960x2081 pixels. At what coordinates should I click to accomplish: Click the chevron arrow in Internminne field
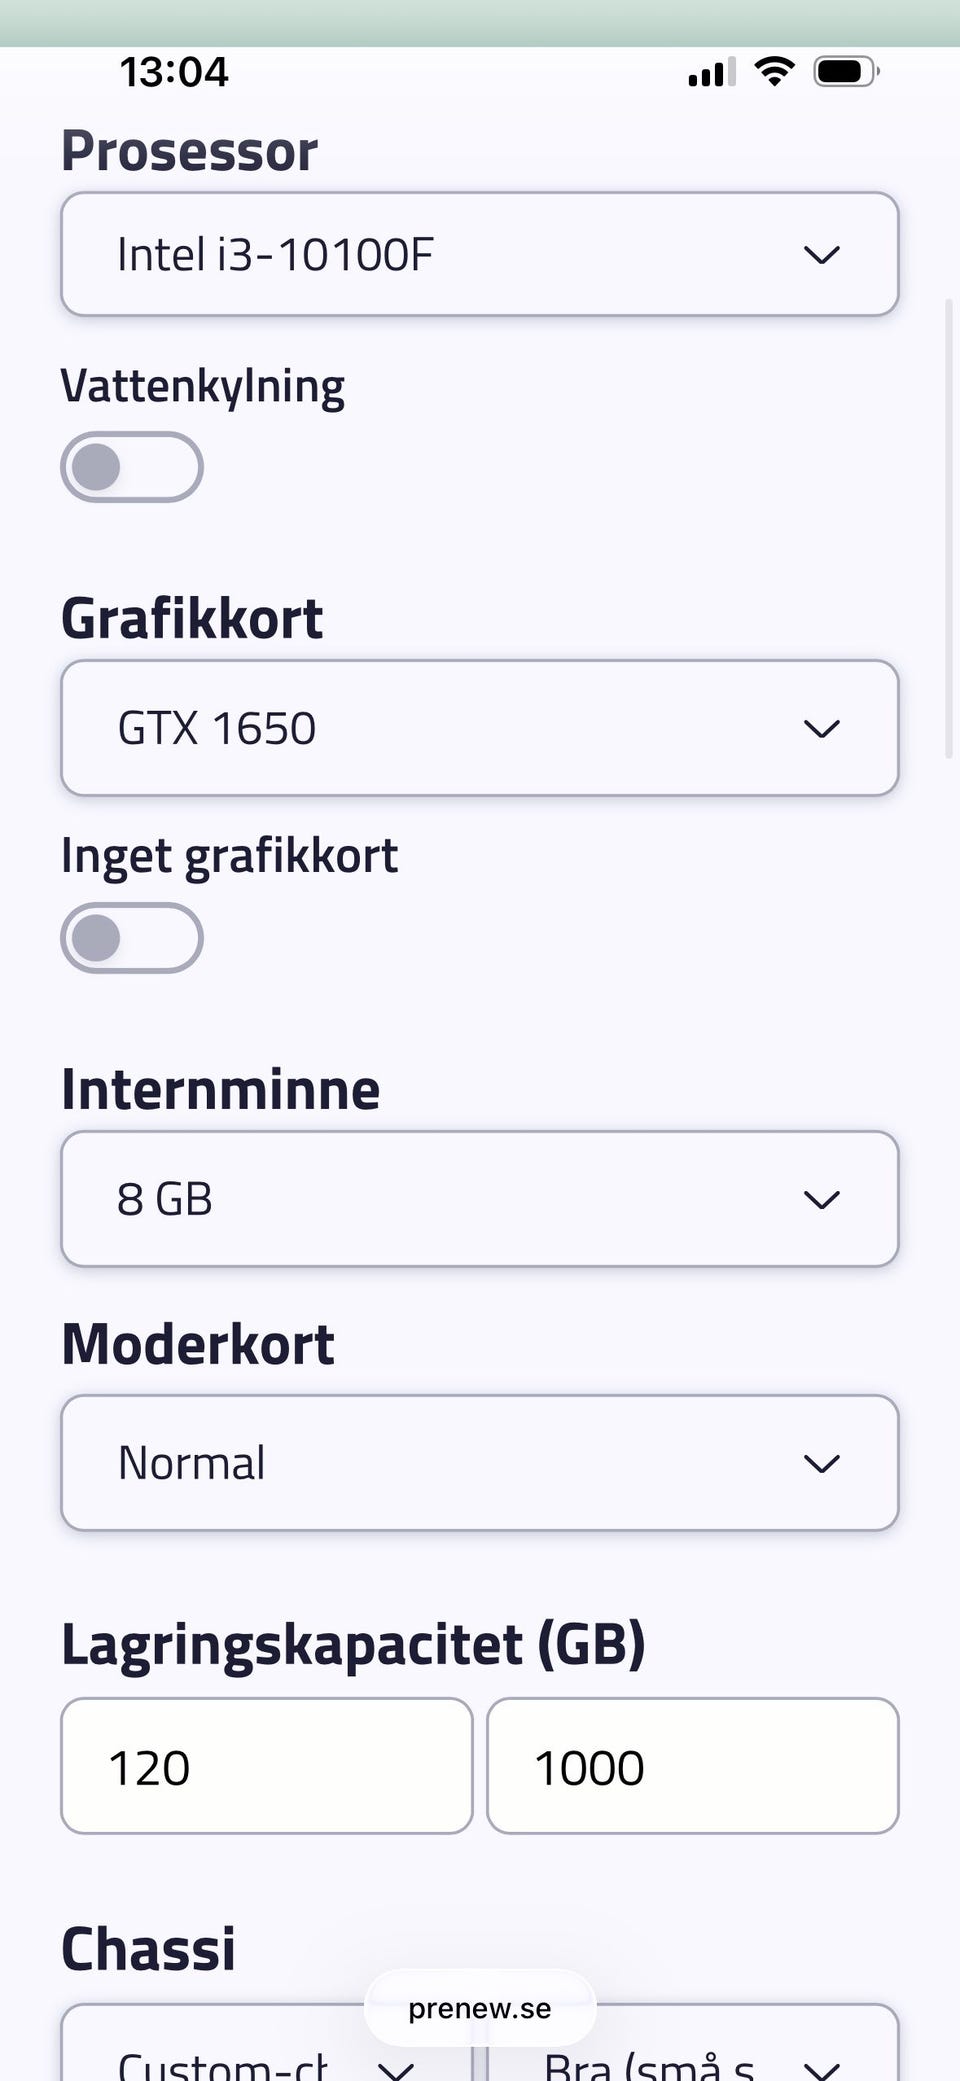coord(821,1200)
